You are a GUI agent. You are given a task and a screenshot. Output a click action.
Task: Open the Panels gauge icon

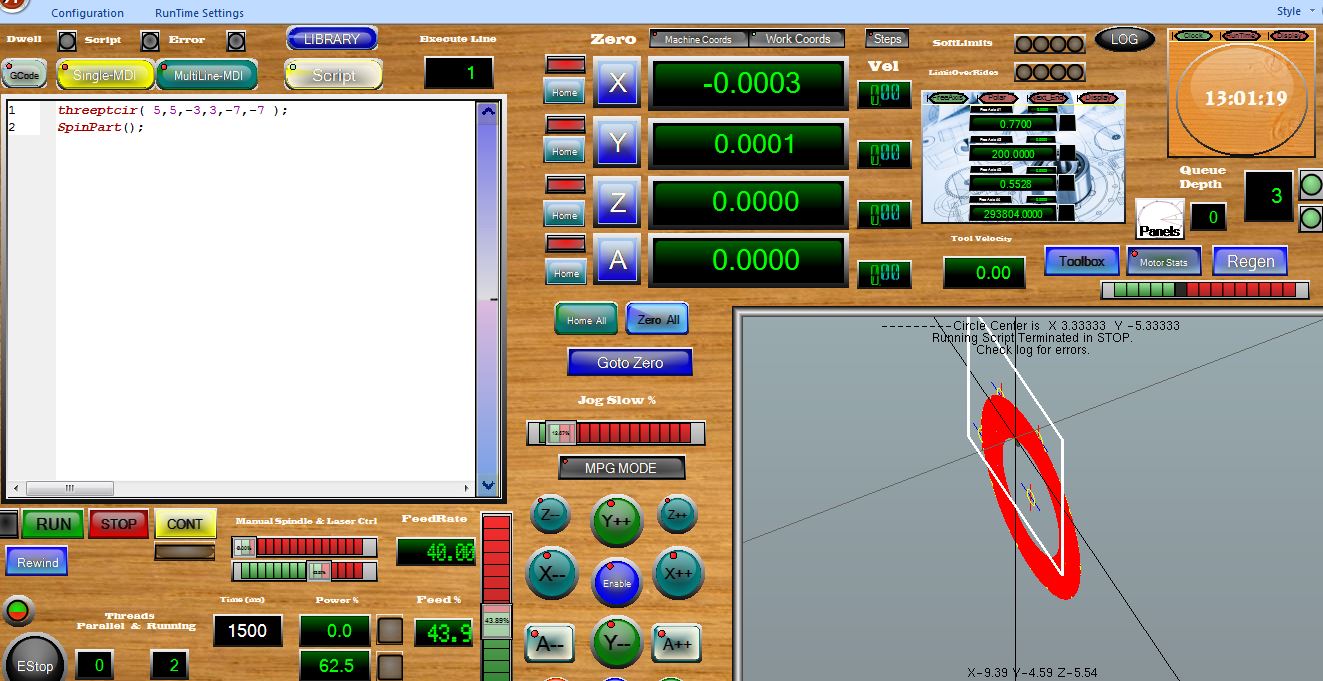pyautogui.click(x=1160, y=219)
